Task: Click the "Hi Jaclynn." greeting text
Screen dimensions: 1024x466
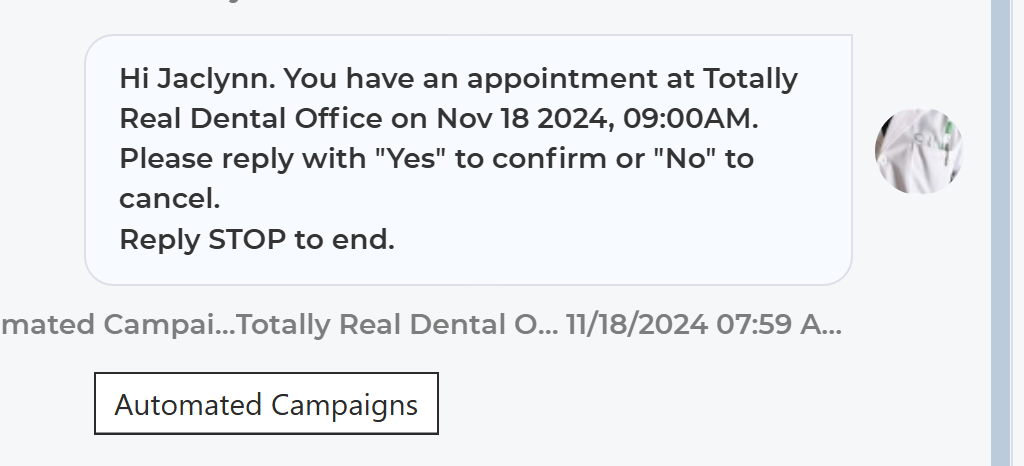Action: [197, 79]
